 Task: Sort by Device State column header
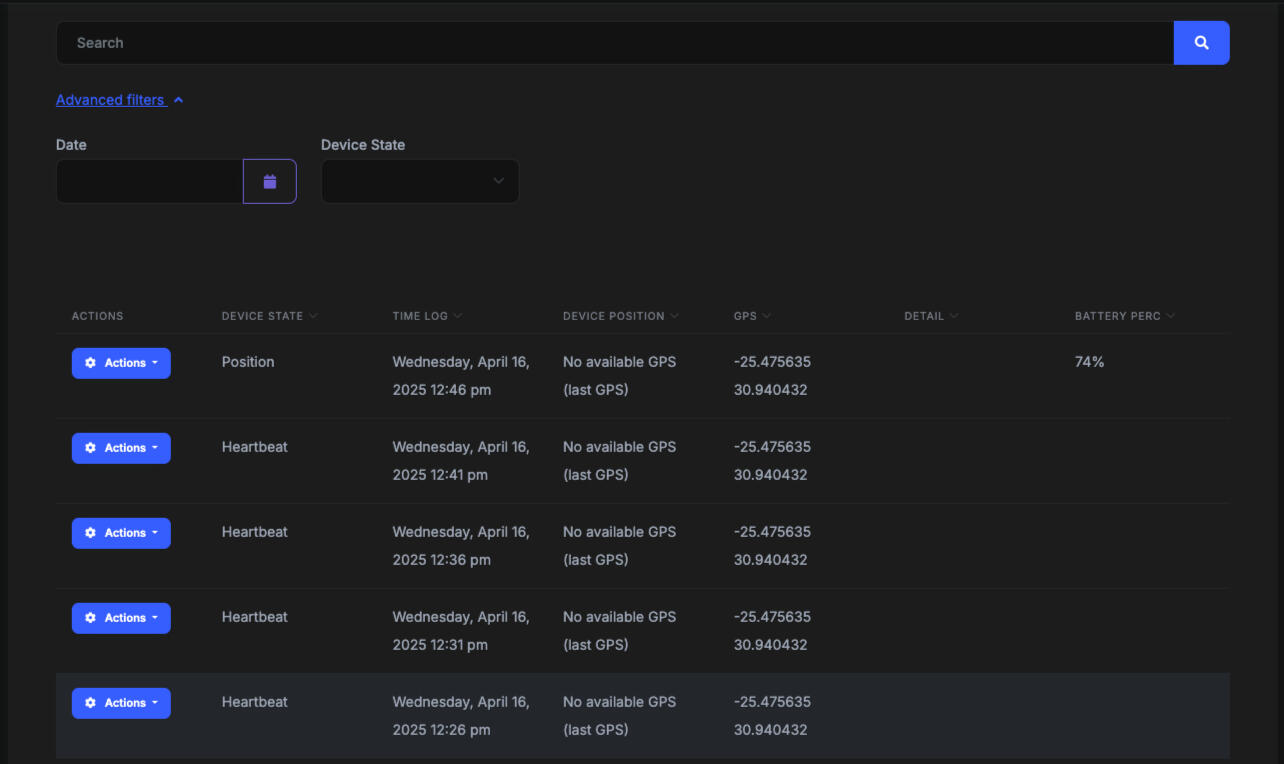click(262, 316)
